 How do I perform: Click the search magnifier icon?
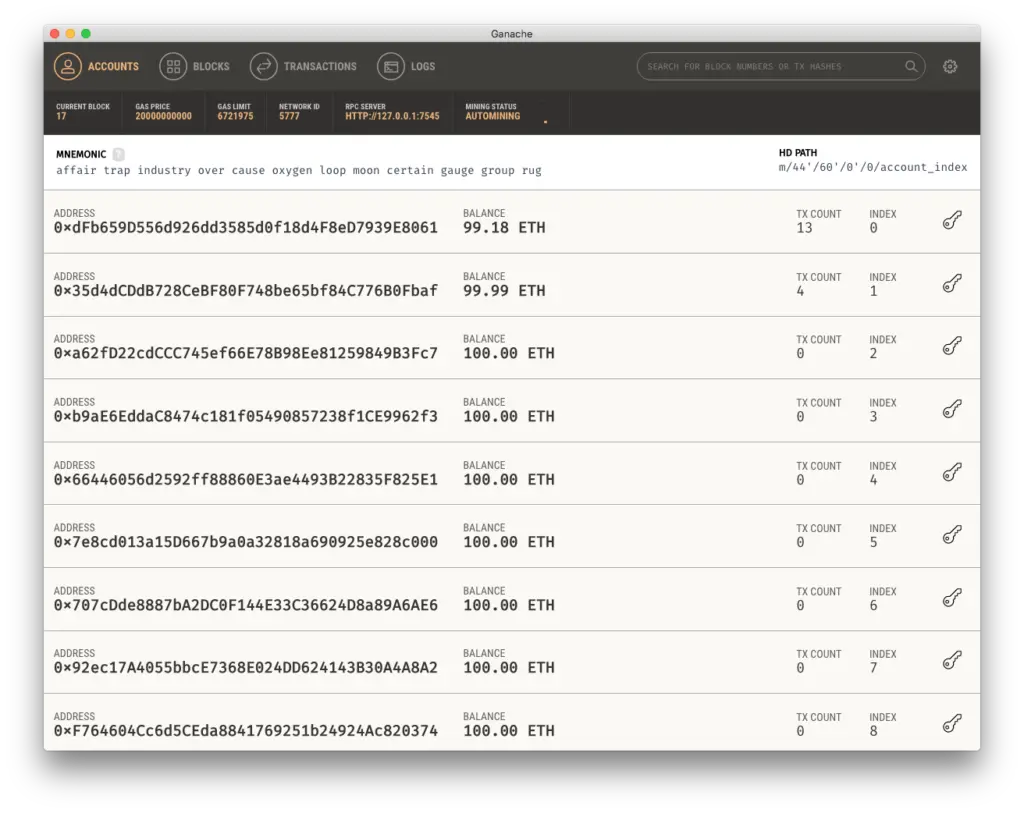910,66
